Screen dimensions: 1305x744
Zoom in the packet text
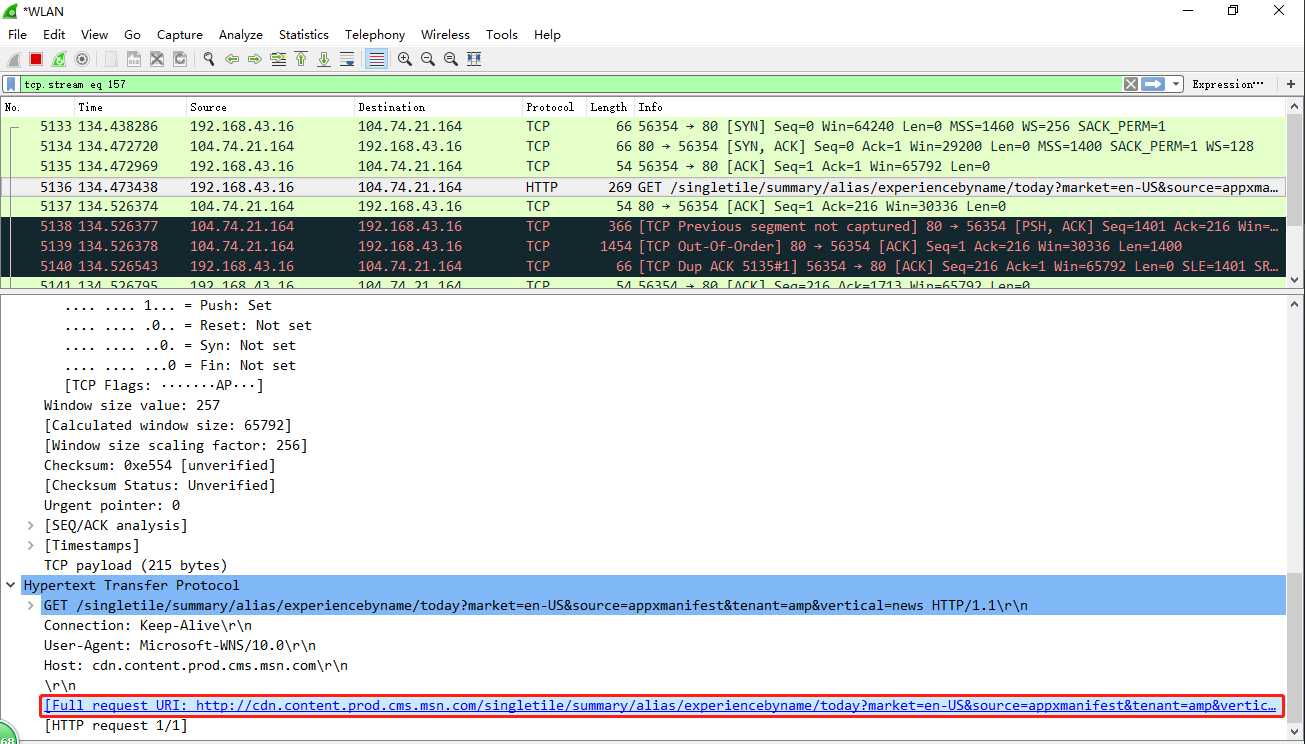point(404,59)
